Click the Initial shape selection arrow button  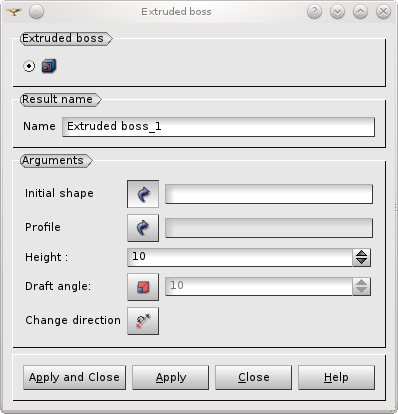[143, 194]
